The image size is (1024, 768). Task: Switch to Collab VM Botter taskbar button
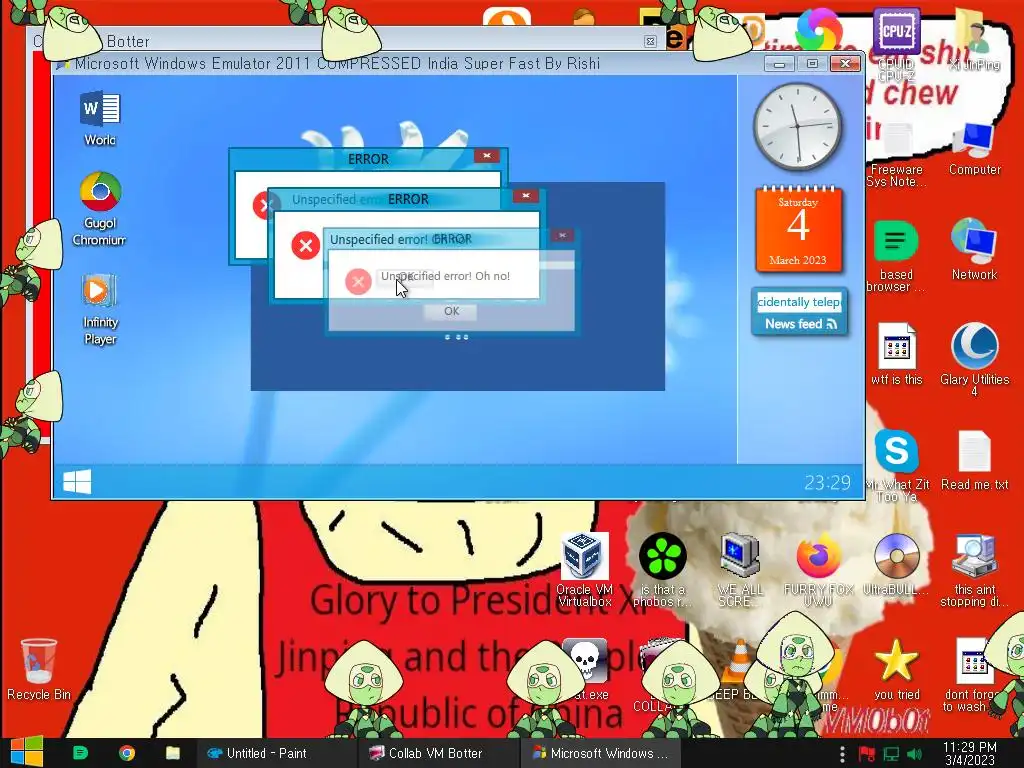point(438,753)
